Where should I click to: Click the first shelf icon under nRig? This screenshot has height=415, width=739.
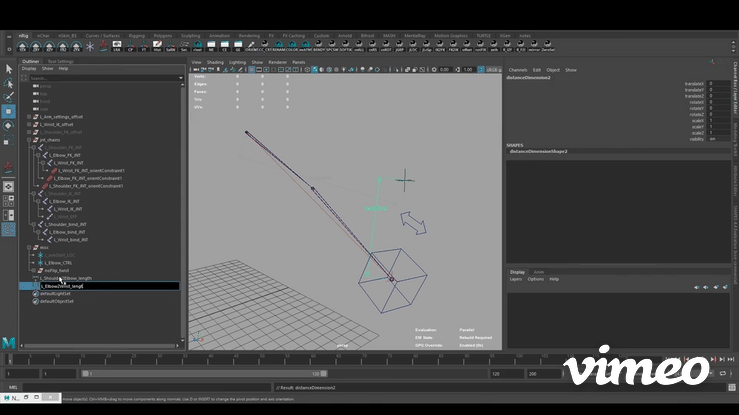pyautogui.click(x=23, y=46)
